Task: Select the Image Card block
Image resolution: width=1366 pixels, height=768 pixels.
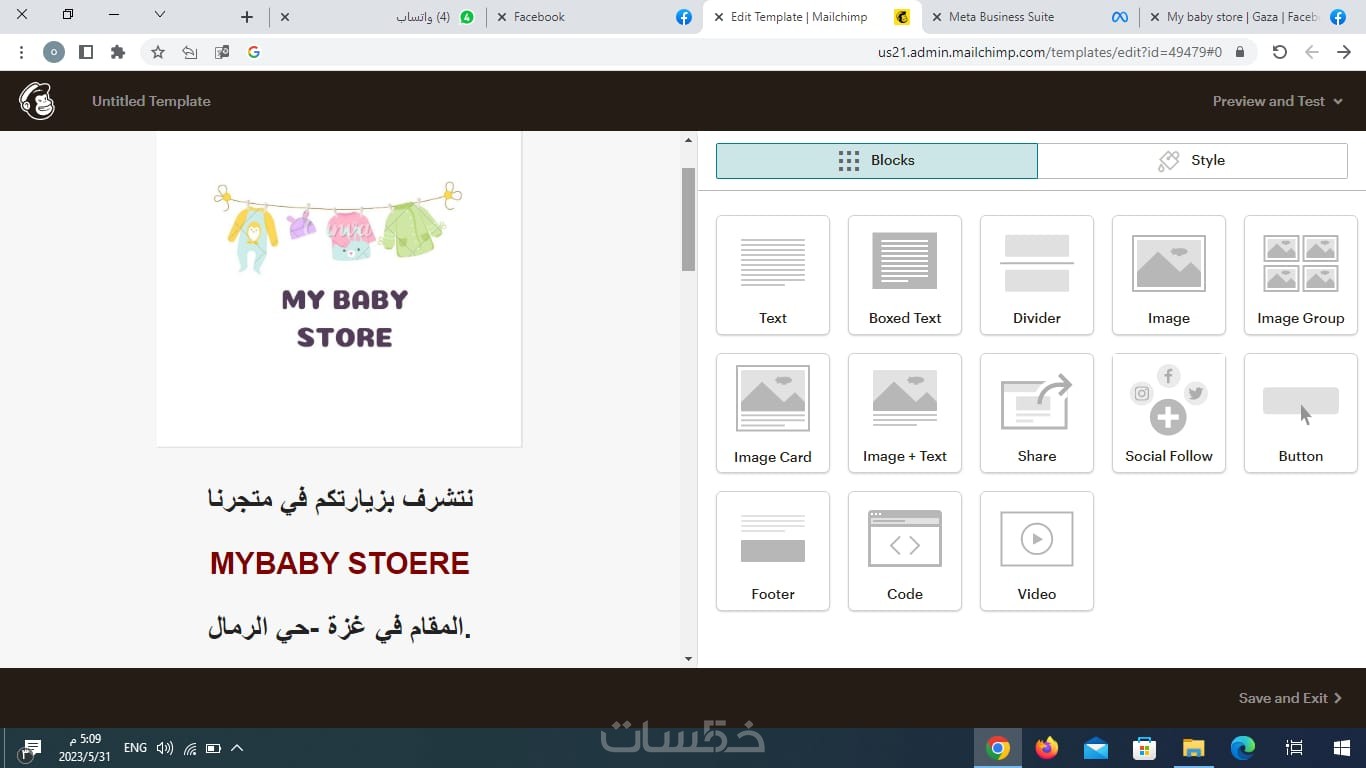Action: [x=773, y=413]
